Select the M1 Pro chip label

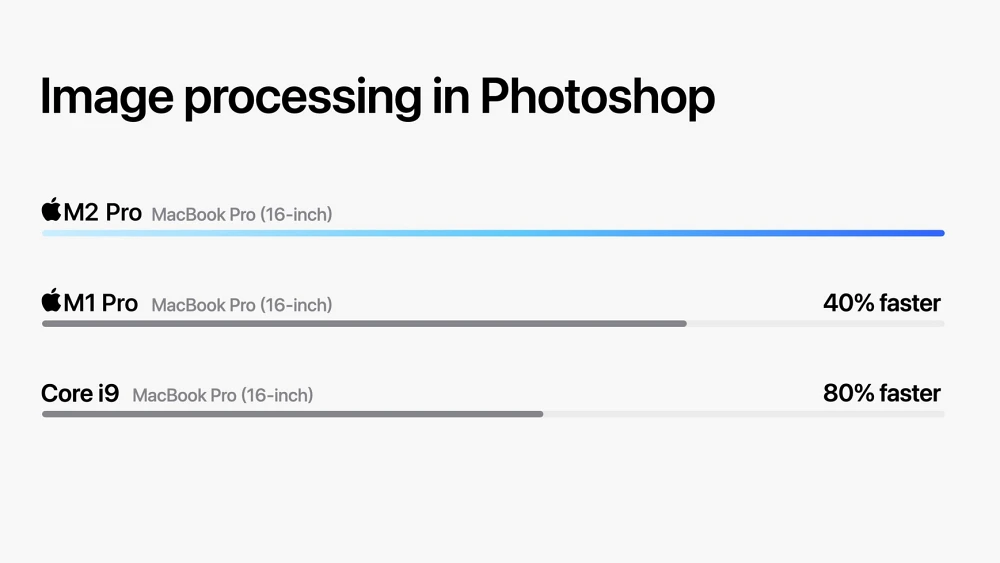coord(100,303)
